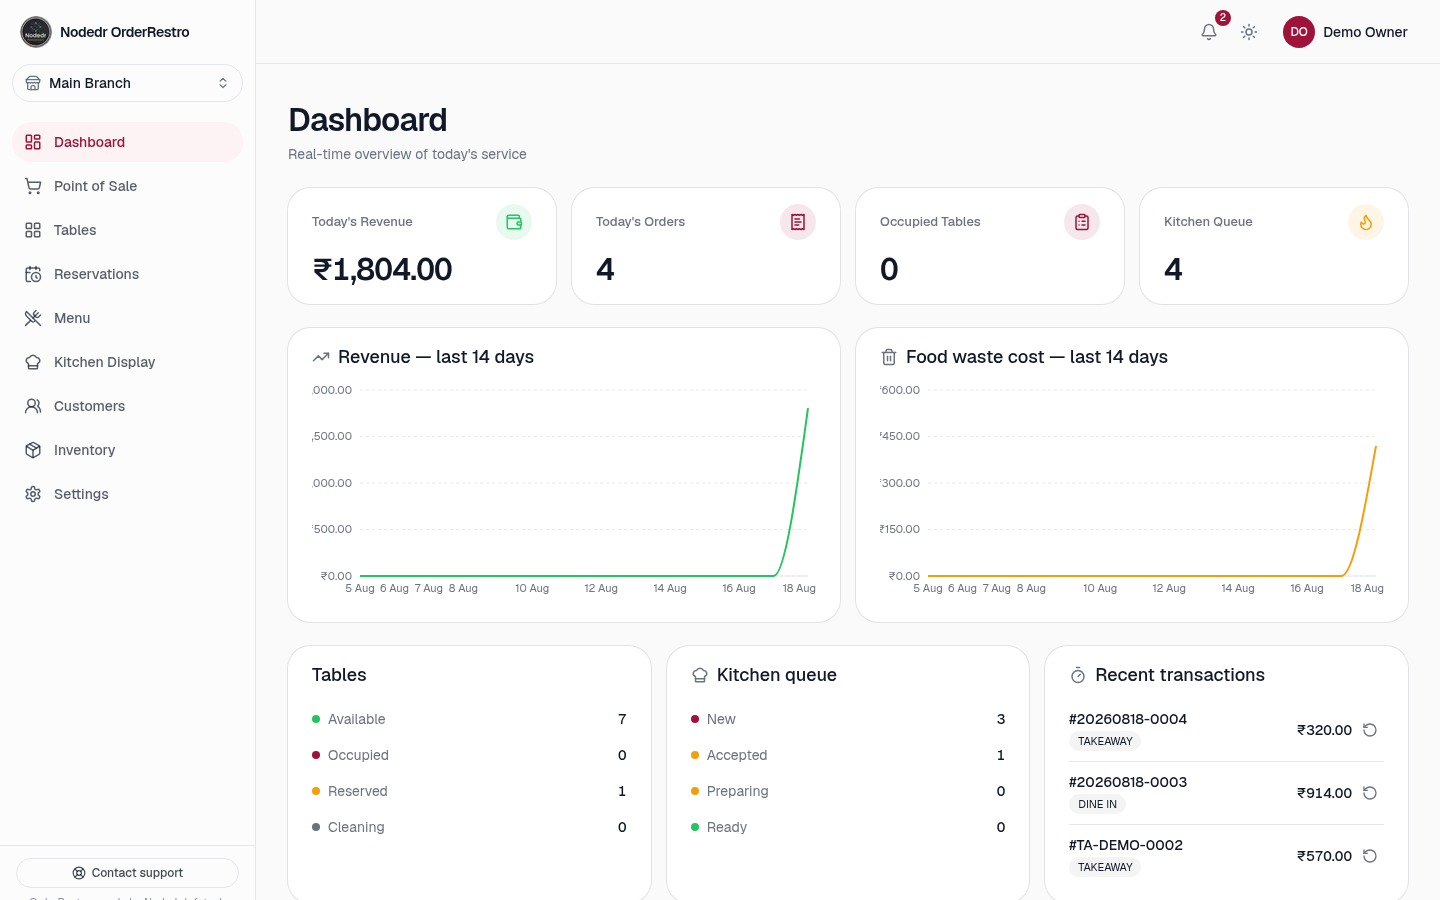Open the Tables page
The width and height of the screenshot is (1440, 900).
(x=127, y=230)
